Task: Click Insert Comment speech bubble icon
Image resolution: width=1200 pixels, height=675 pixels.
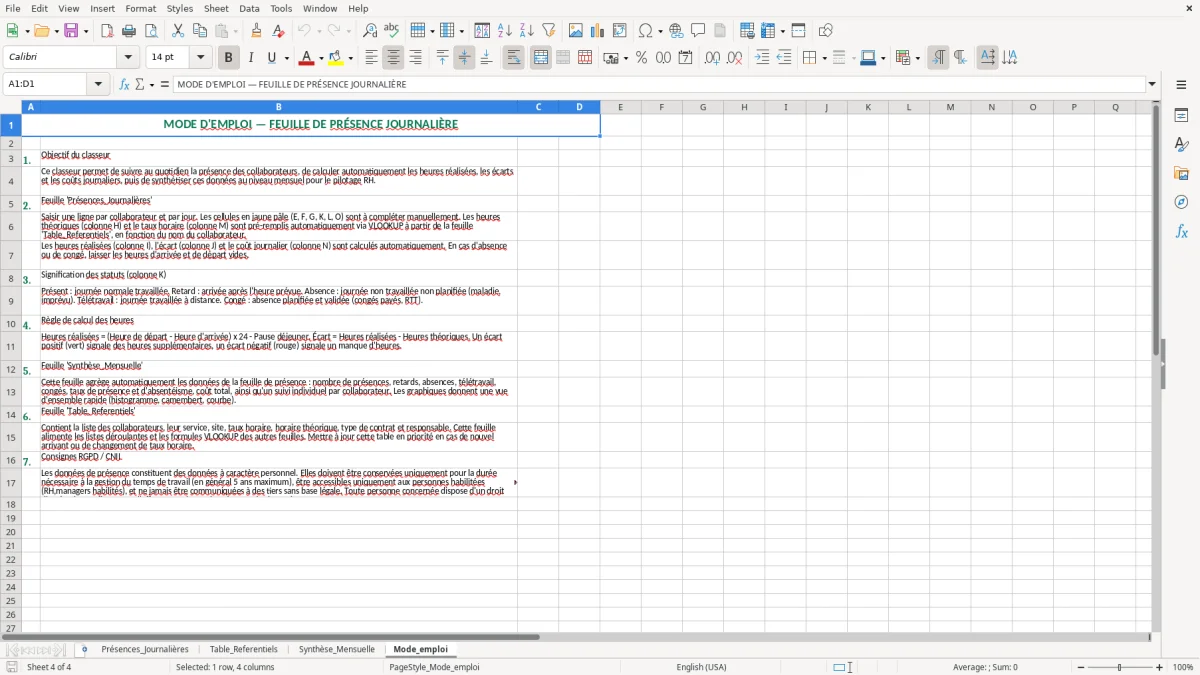Action: (698, 31)
